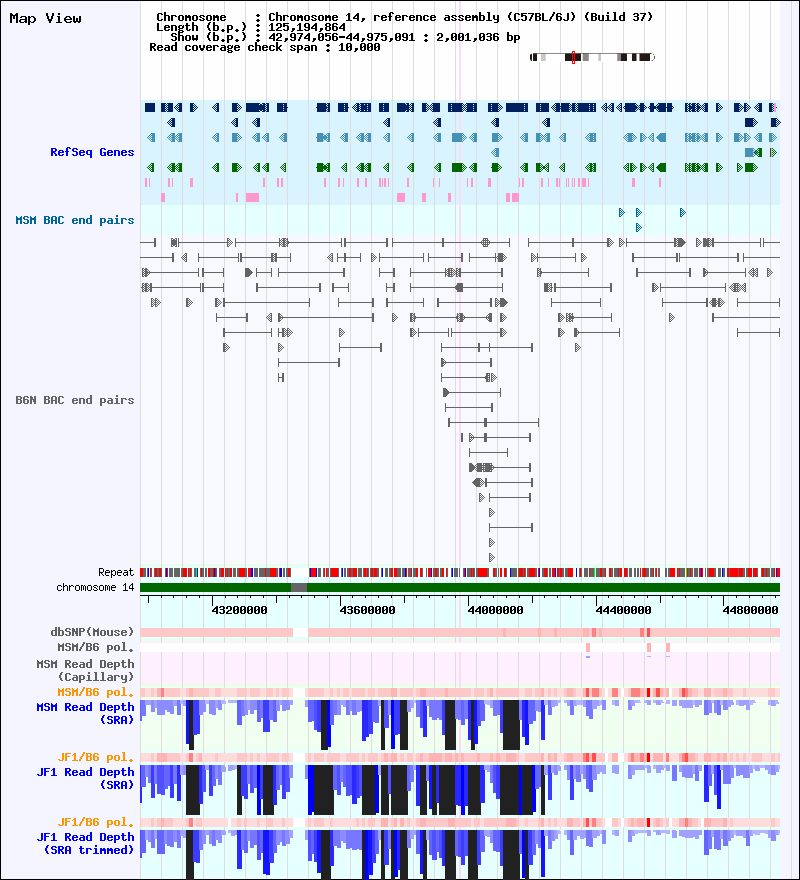Click the dbSNP(Mouse) track label

tap(92, 632)
